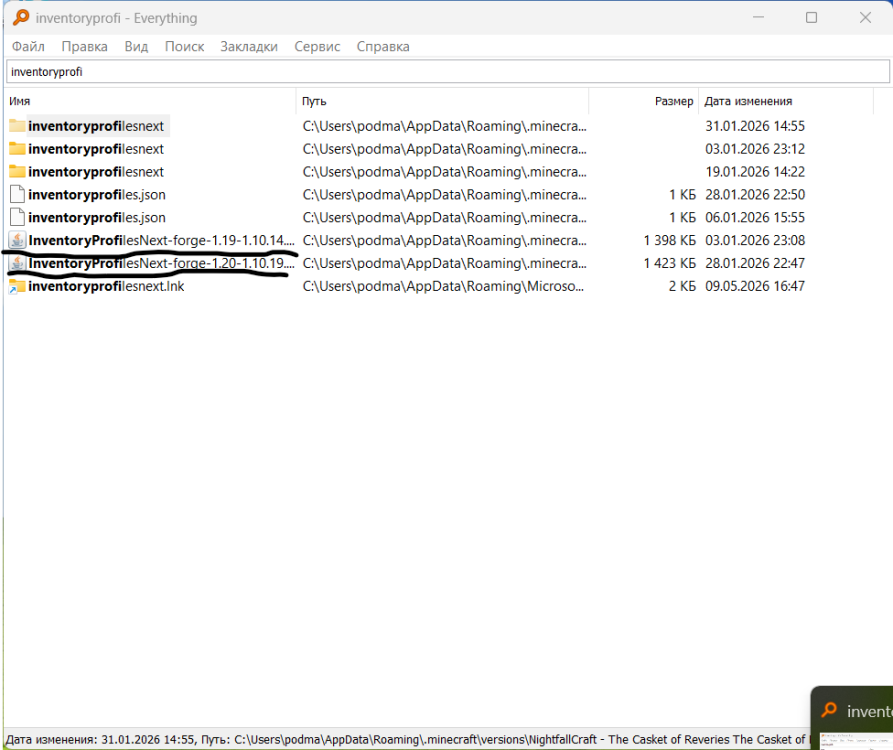The height and width of the screenshot is (750, 893).
Task: Click folder icon of inventoryprofilesnext dated 03.01.2026 23:12
Action: click(x=17, y=149)
